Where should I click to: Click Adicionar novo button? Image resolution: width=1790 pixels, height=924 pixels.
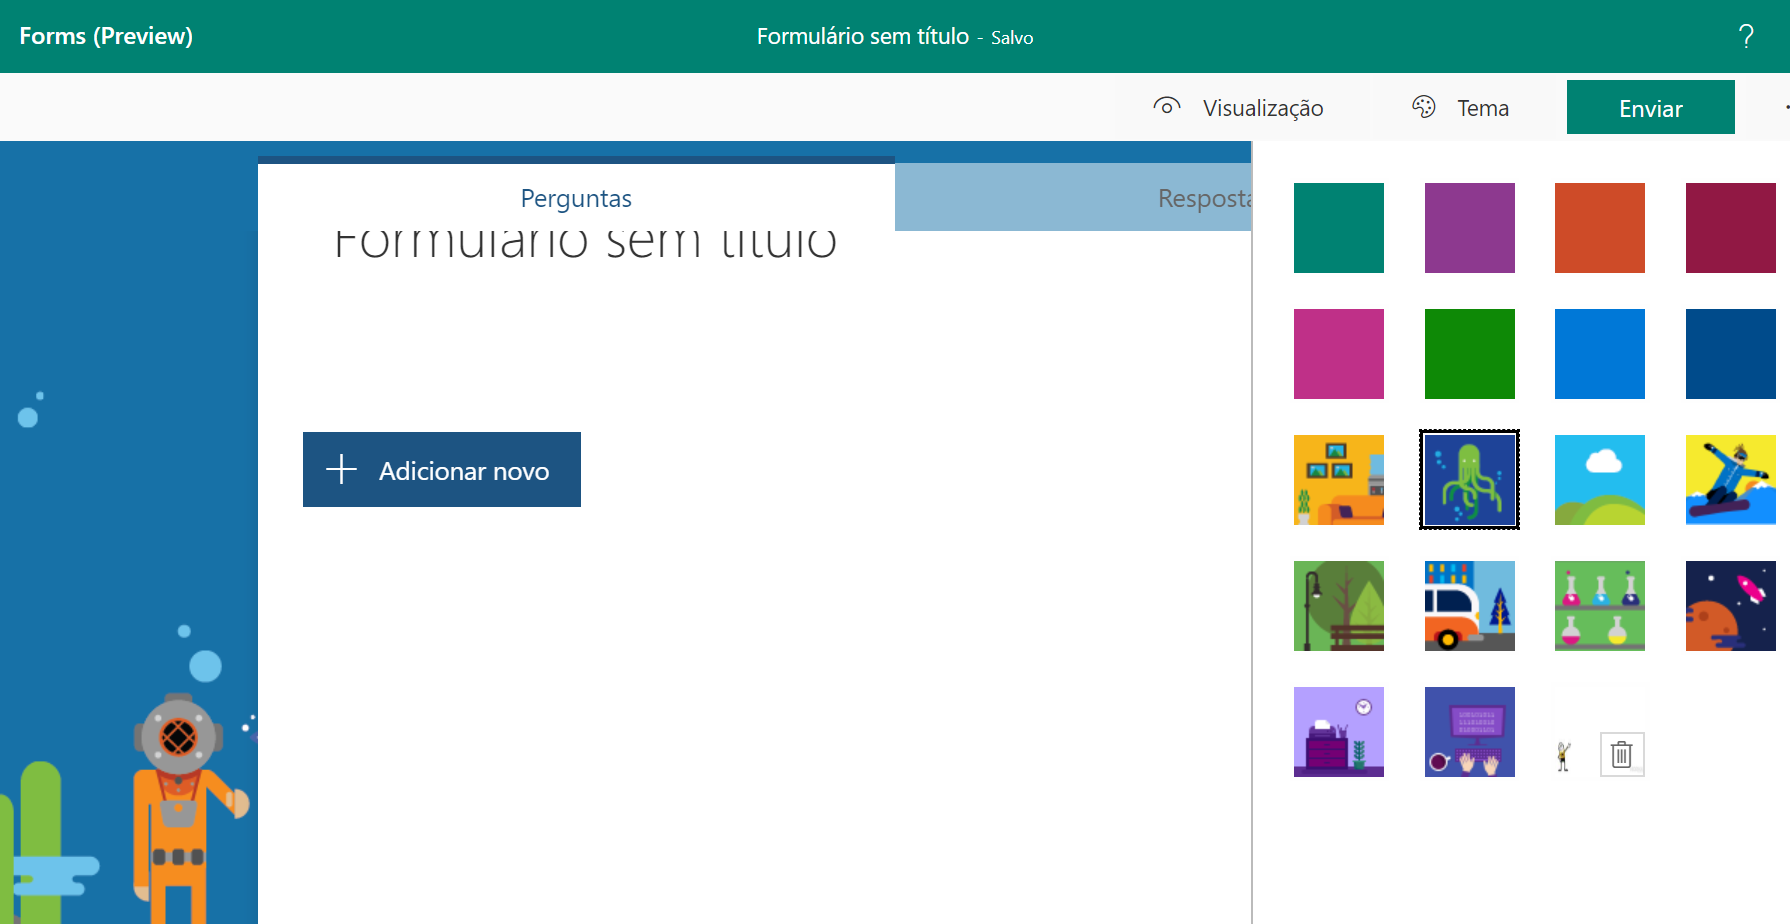(x=442, y=470)
